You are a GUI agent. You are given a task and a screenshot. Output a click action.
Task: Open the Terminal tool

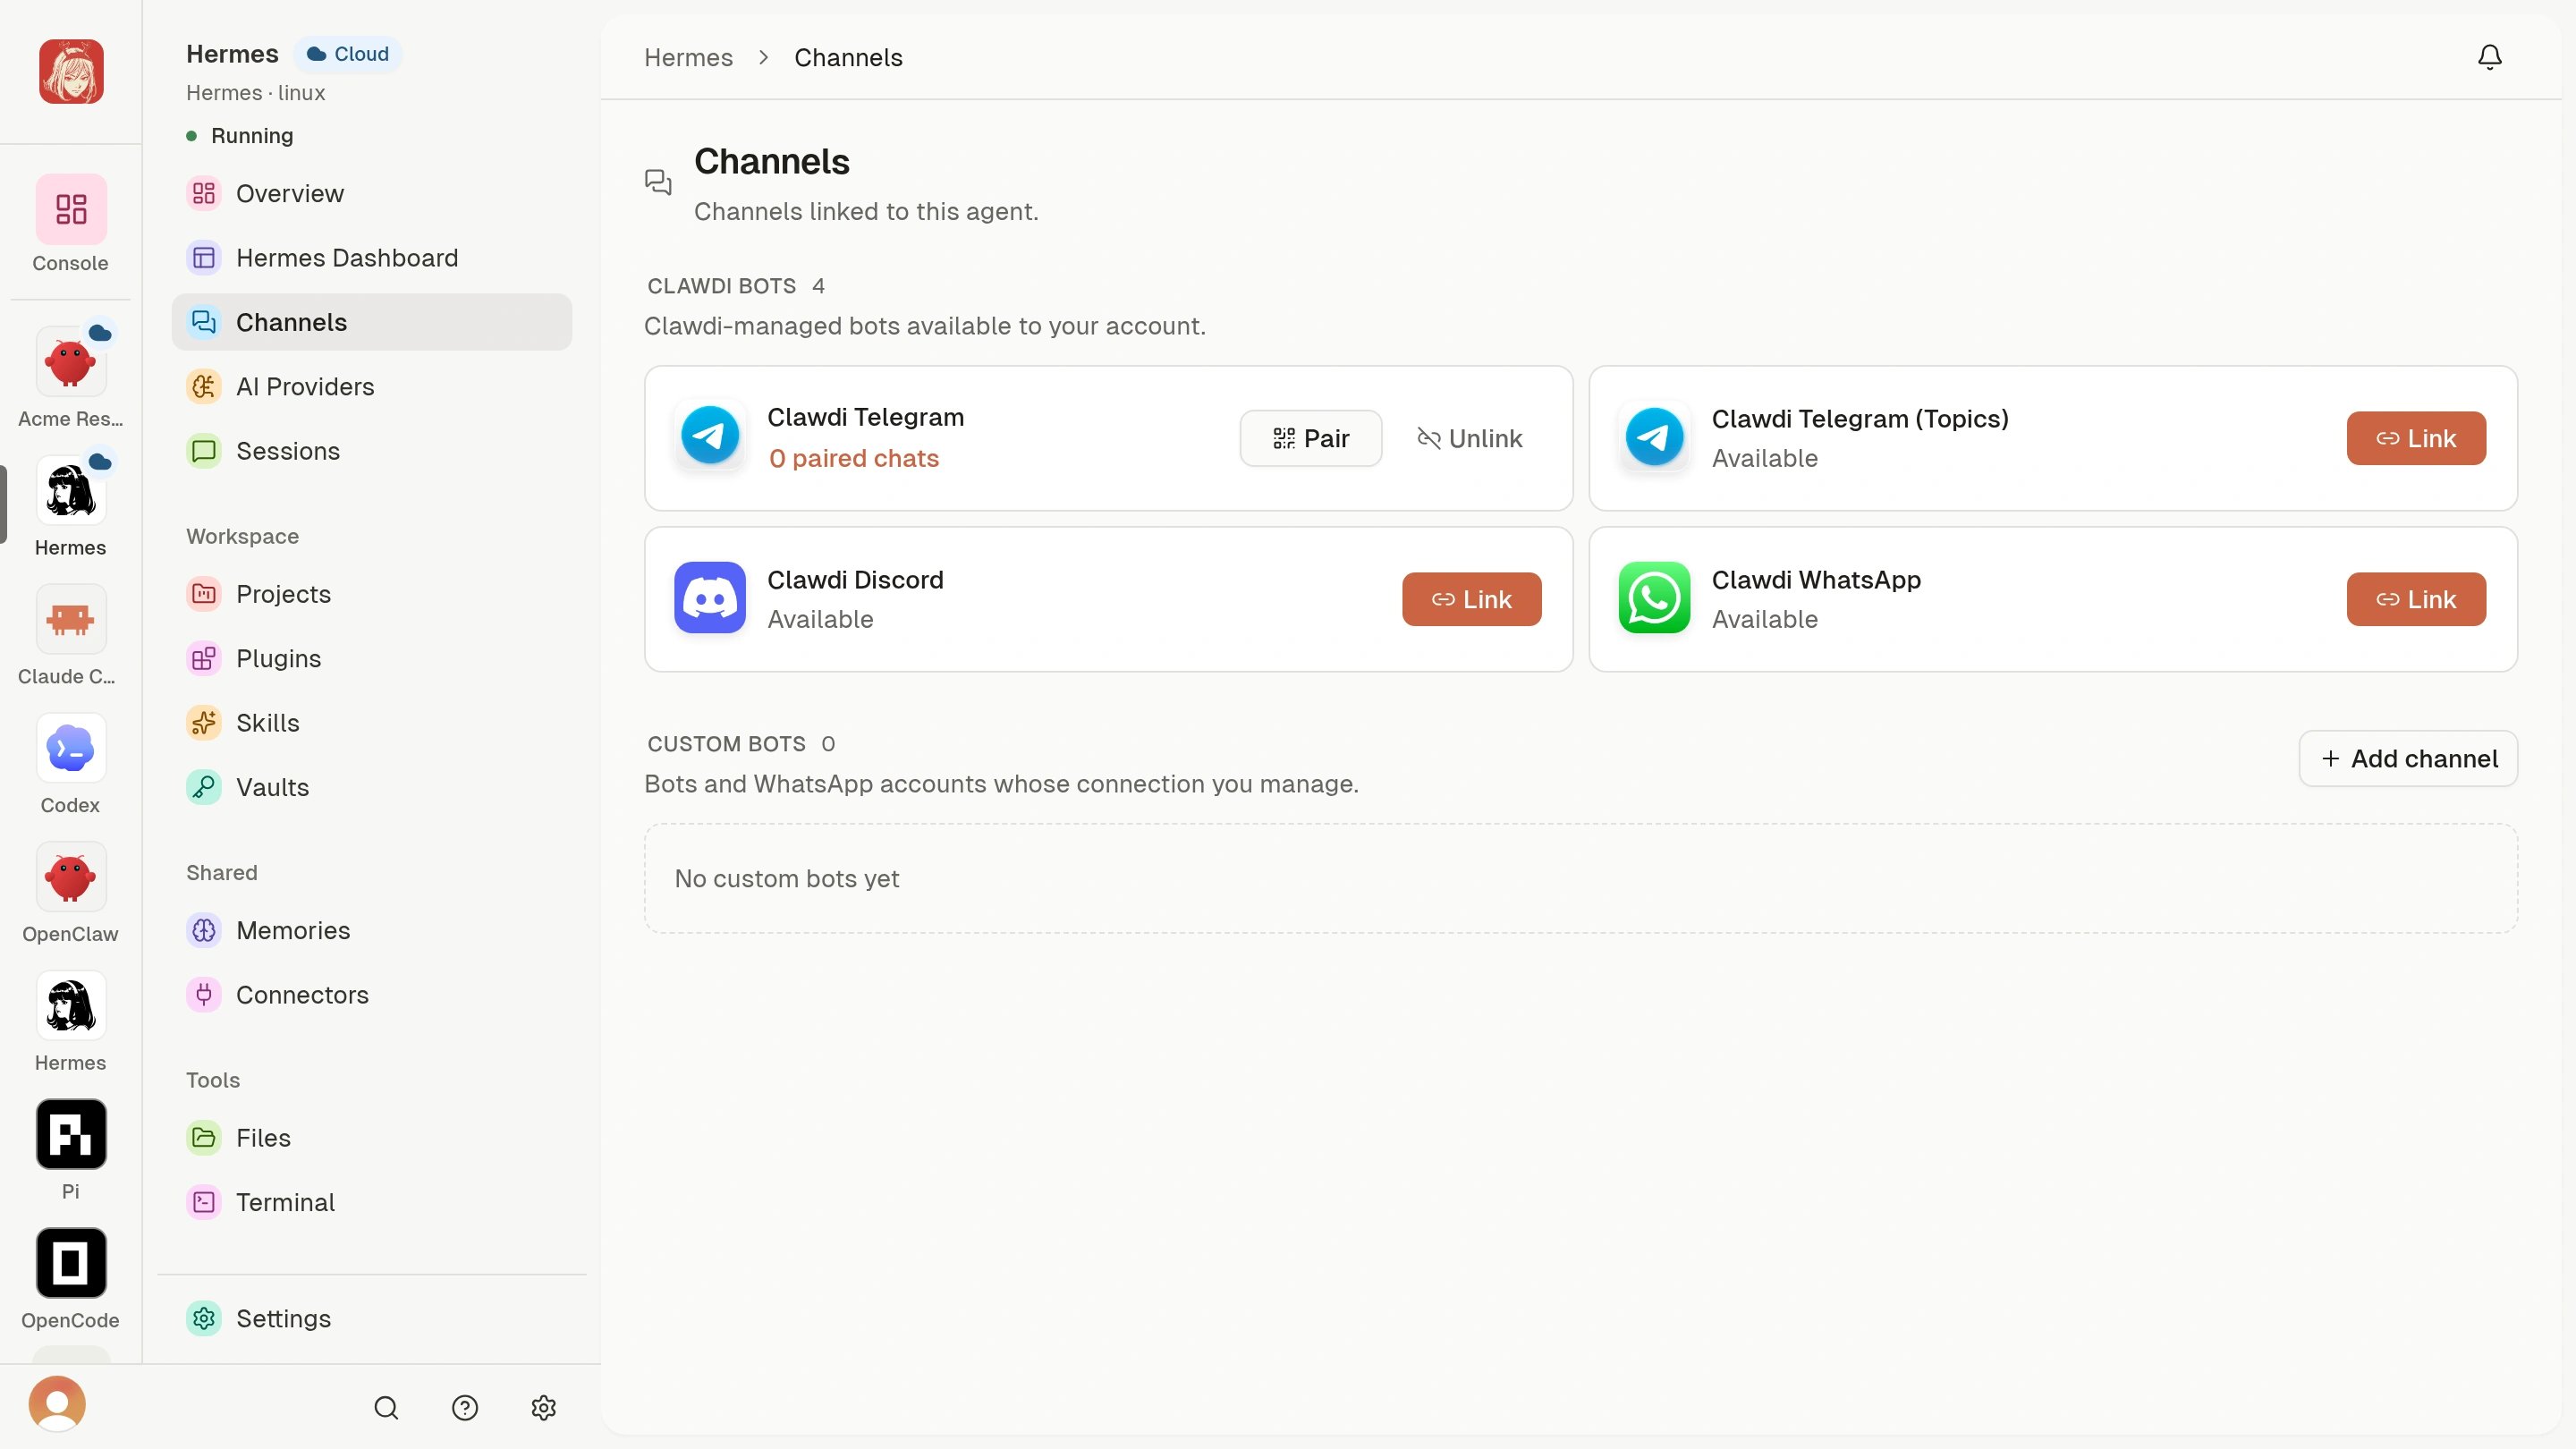pyautogui.click(x=372, y=1203)
